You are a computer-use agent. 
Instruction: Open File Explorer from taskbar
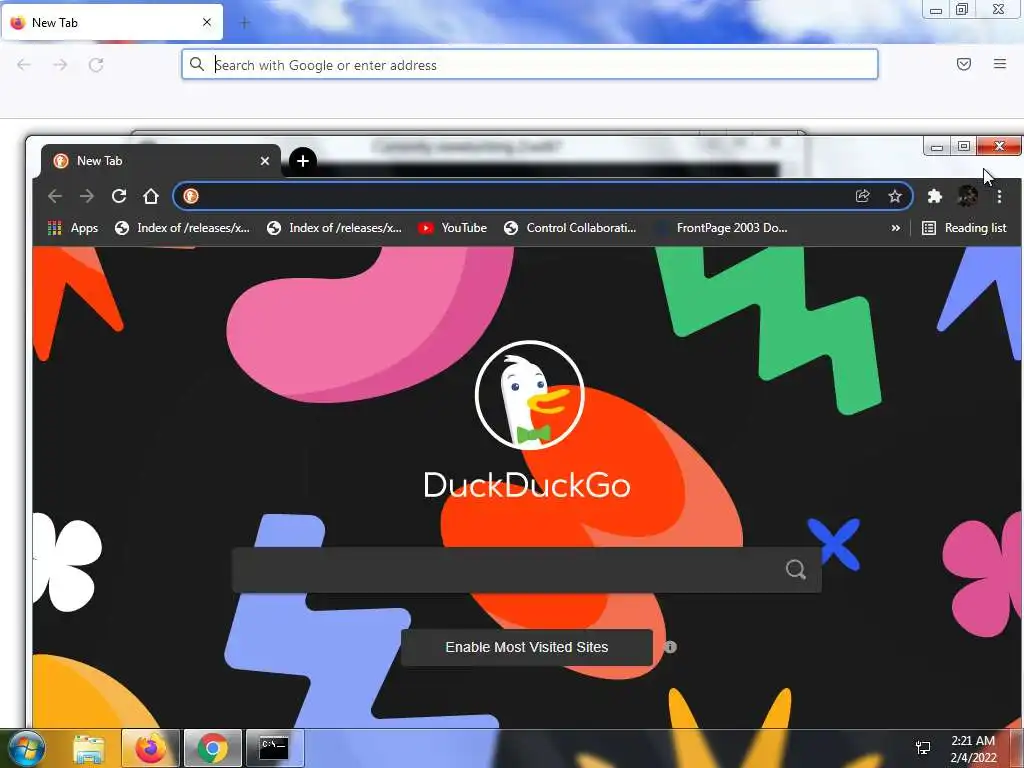[89, 749]
